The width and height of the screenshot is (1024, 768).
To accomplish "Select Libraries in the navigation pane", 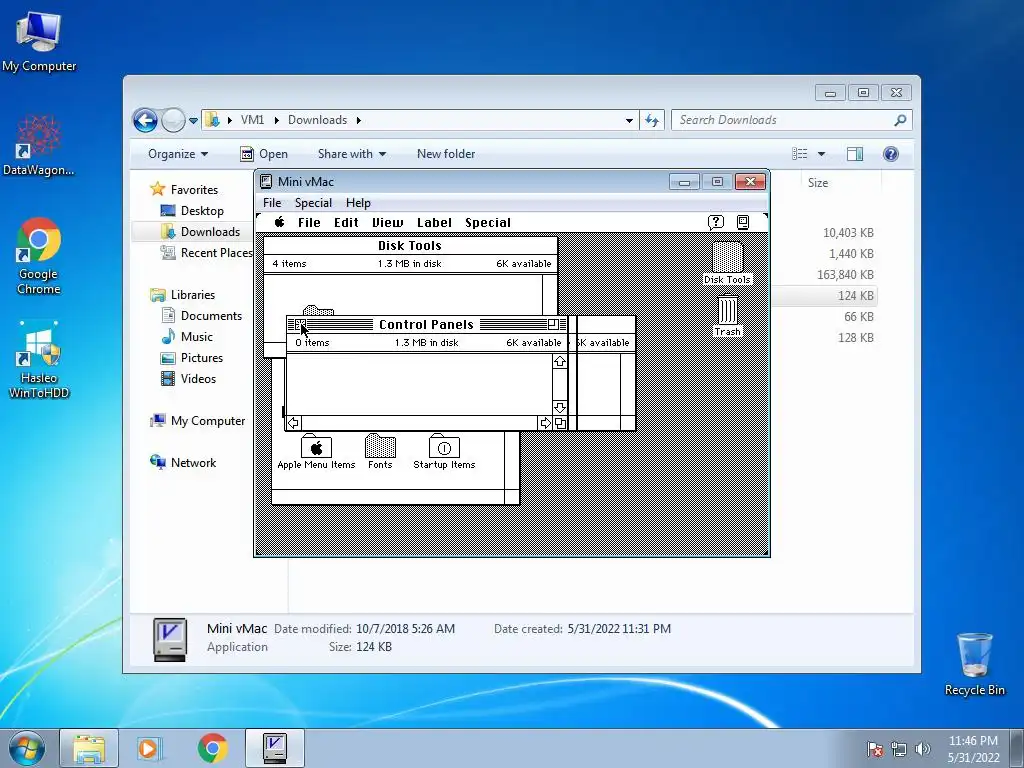I will point(193,295).
